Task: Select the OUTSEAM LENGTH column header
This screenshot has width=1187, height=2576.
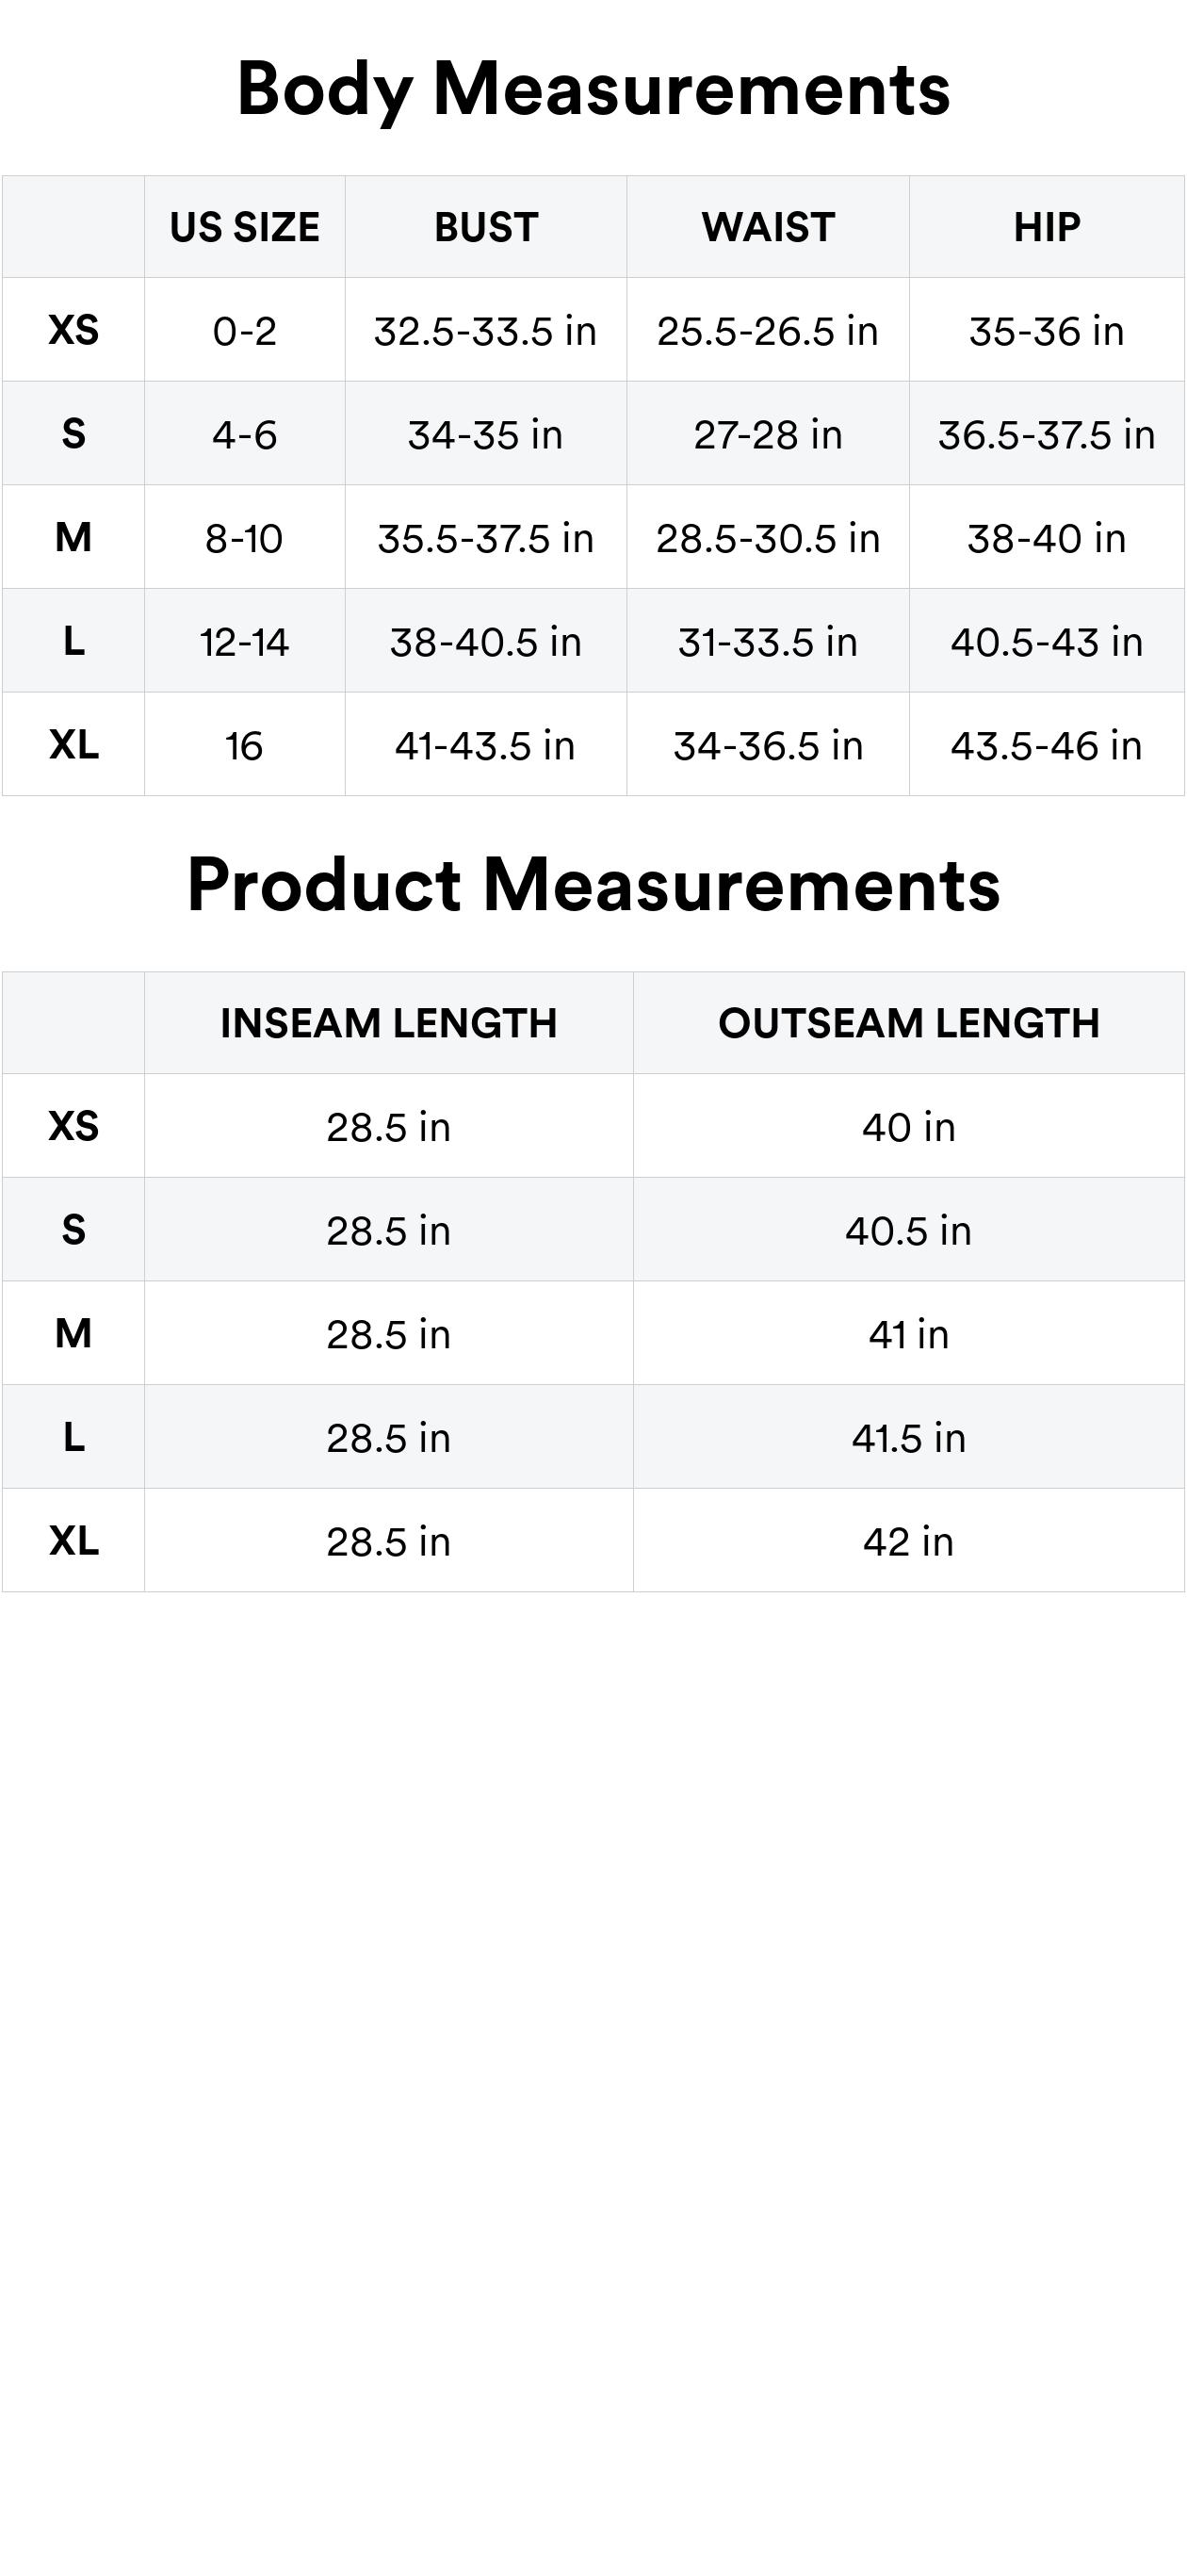Action: point(908,1024)
